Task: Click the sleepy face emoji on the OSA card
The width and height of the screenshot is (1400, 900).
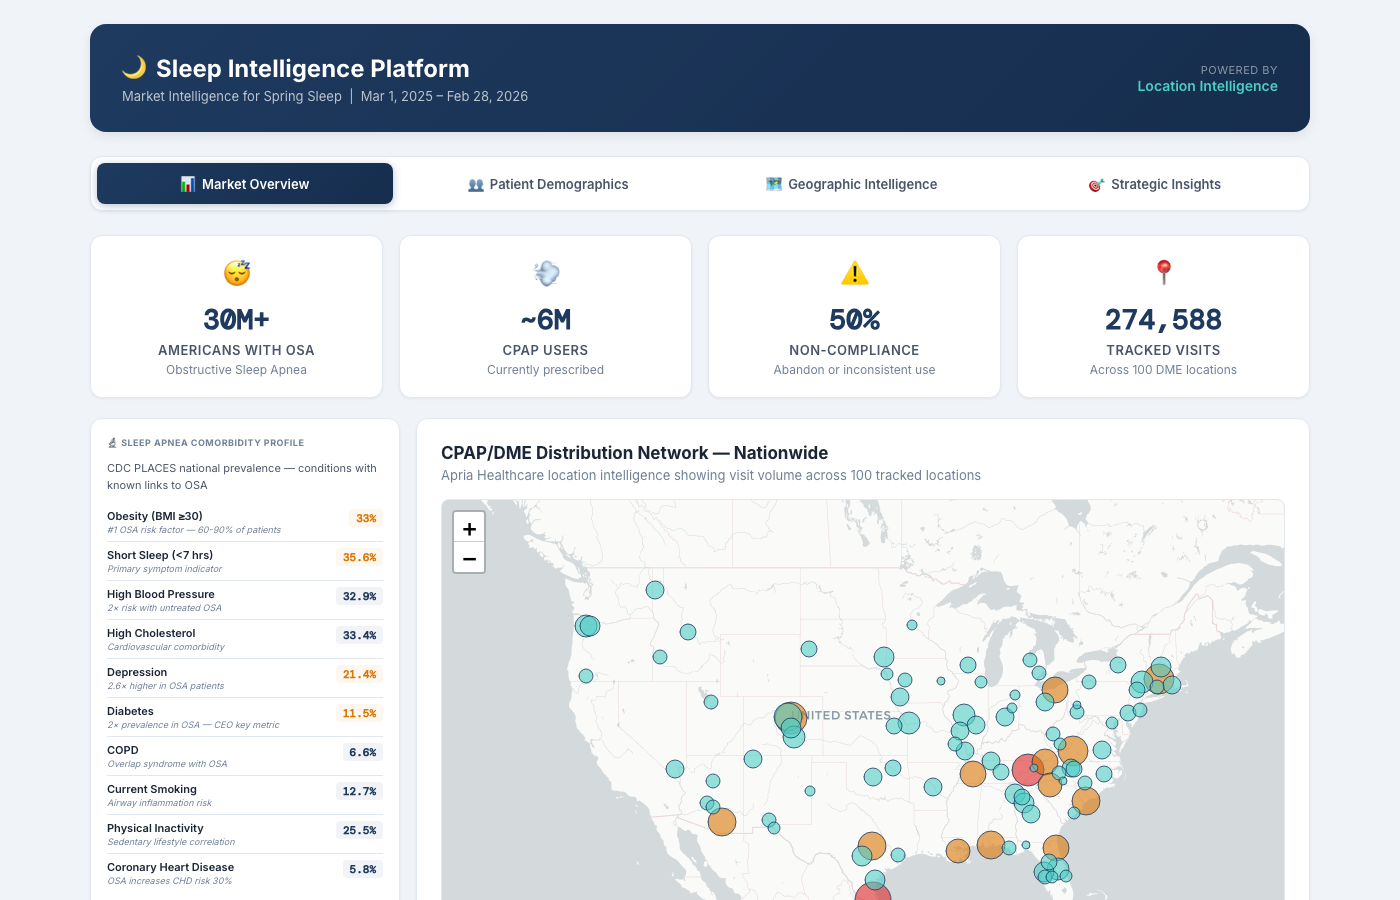Action: pos(236,272)
